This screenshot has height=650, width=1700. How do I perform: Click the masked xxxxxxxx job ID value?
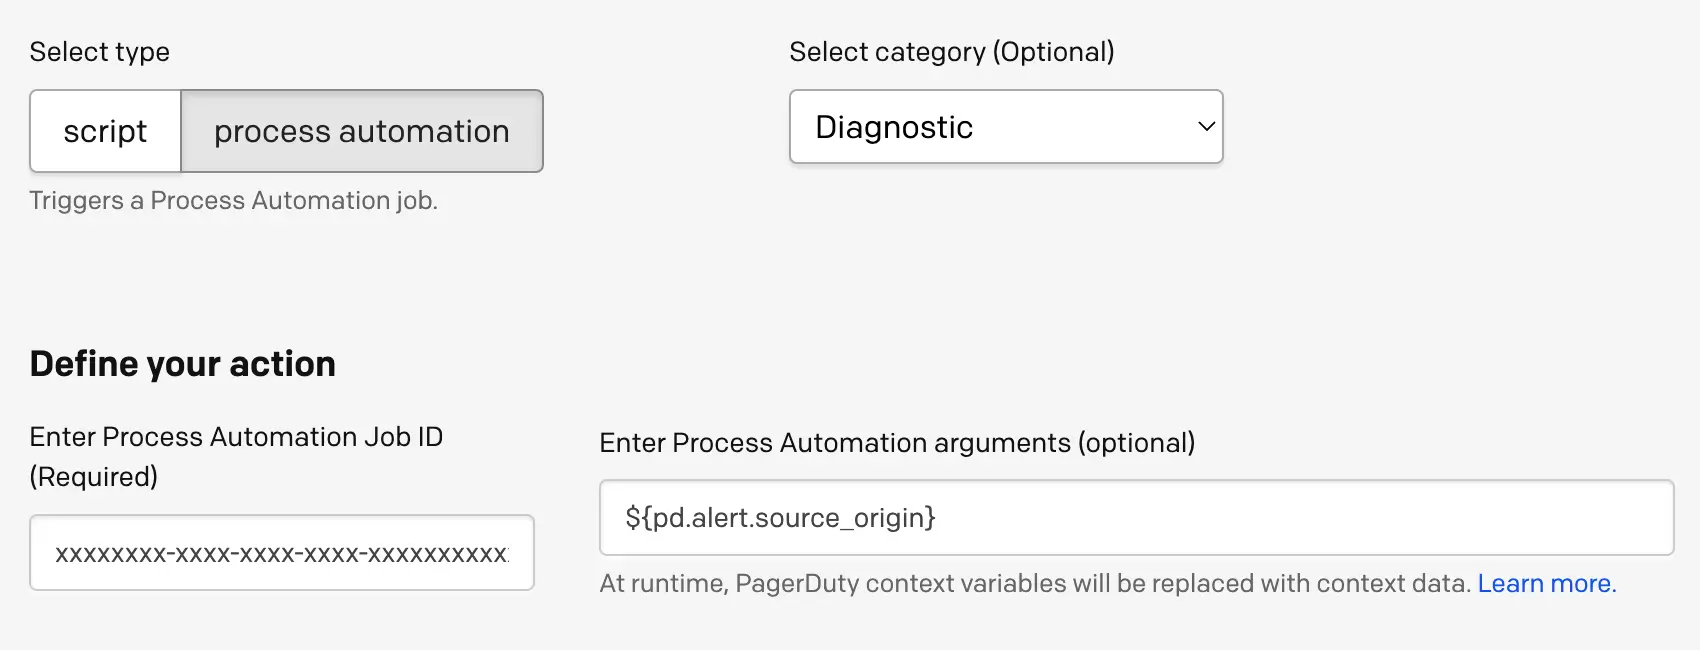click(x=280, y=554)
